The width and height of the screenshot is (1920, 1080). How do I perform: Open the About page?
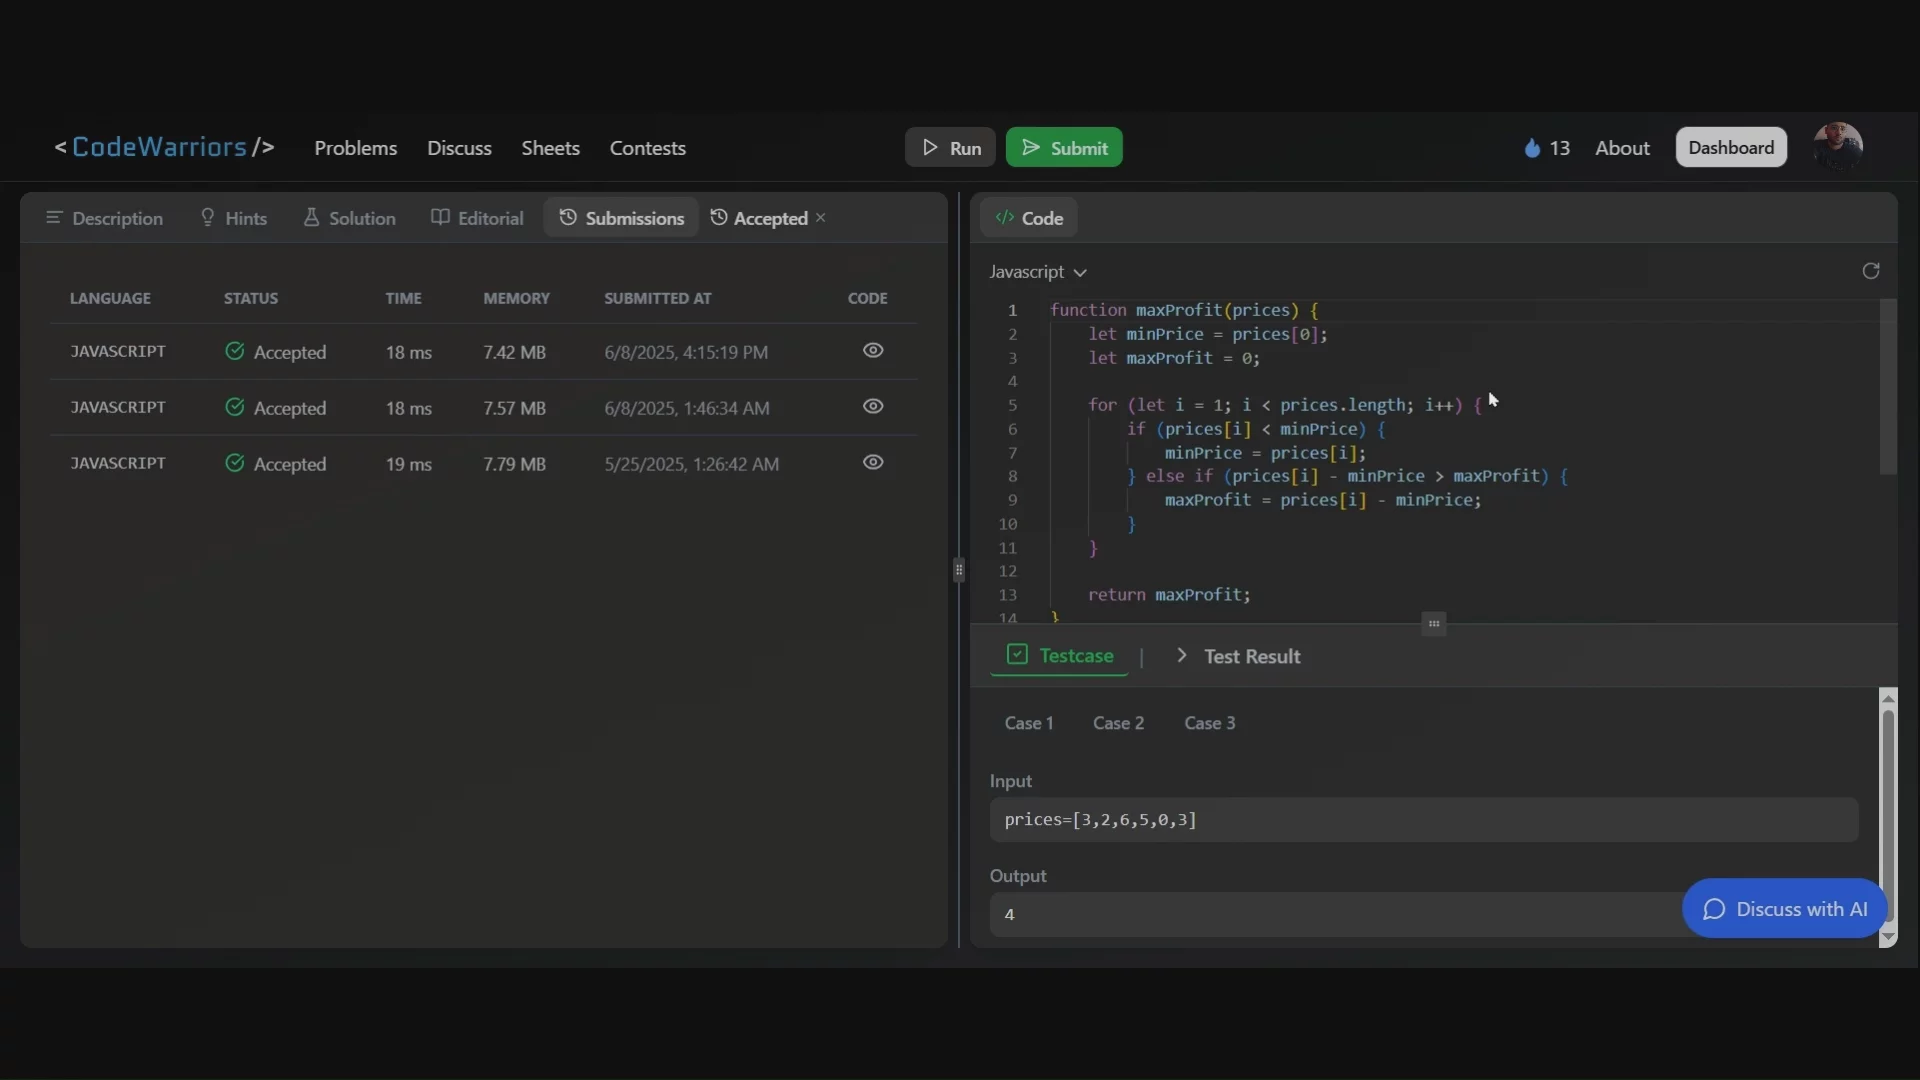[x=1622, y=148]
